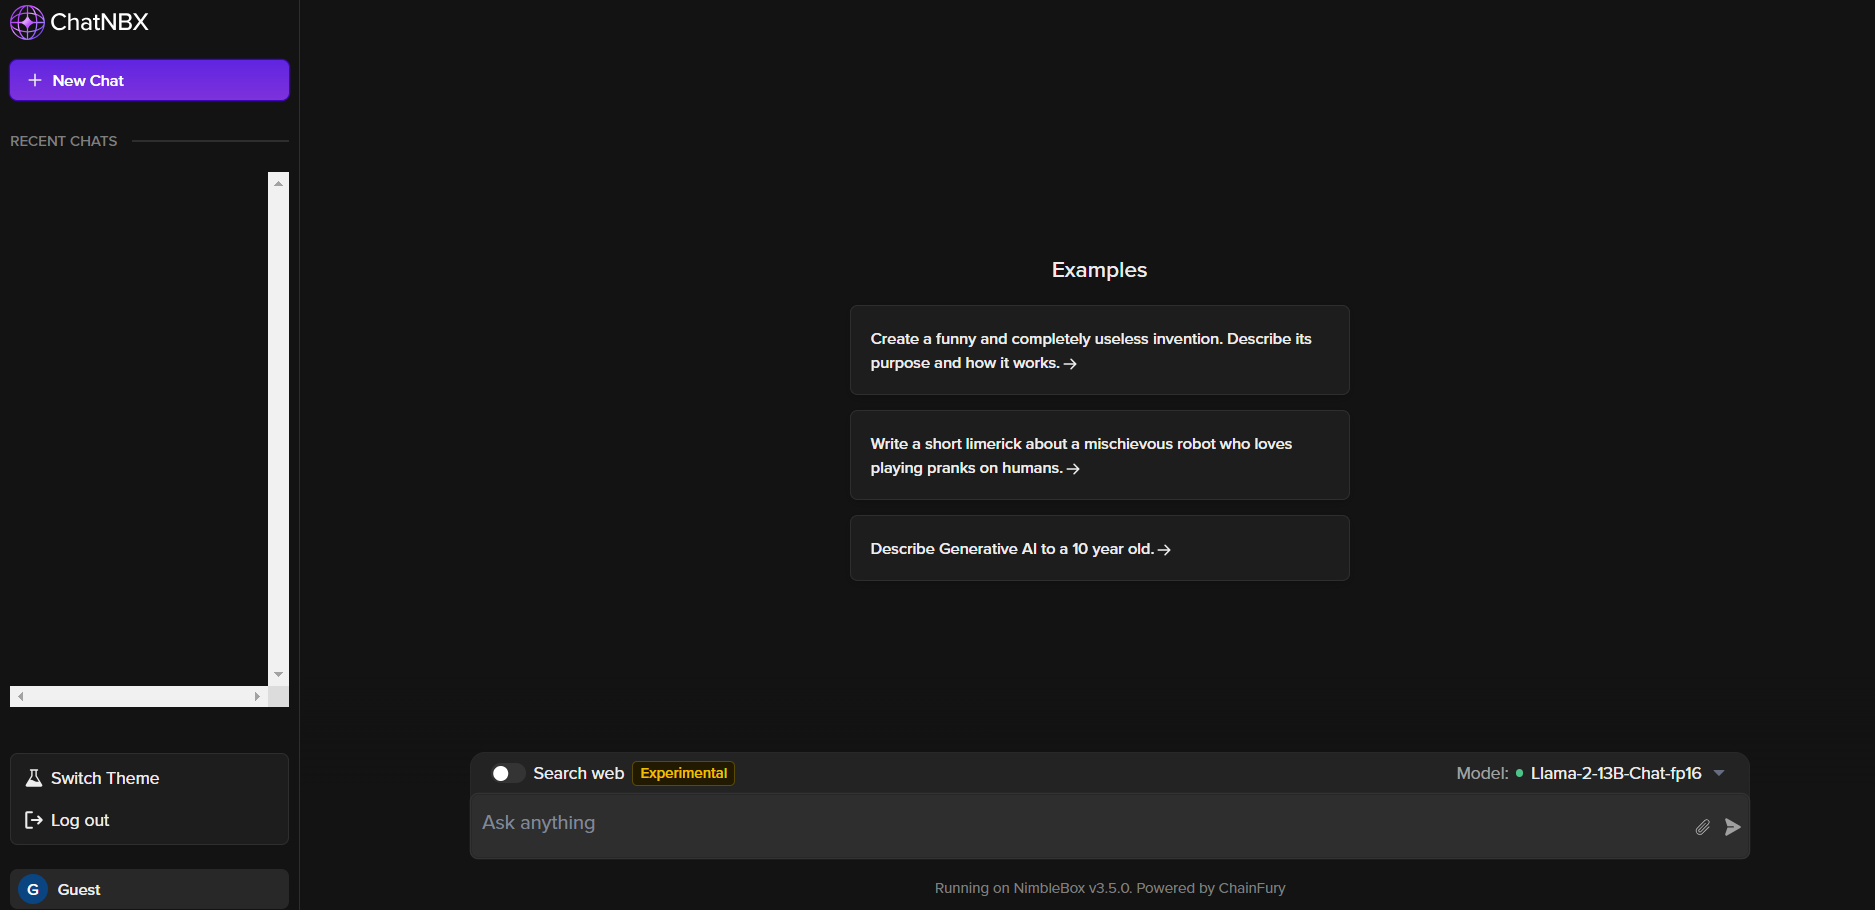
Task: Click the ChatNBX globe logo icon
Action: (27, 22)
